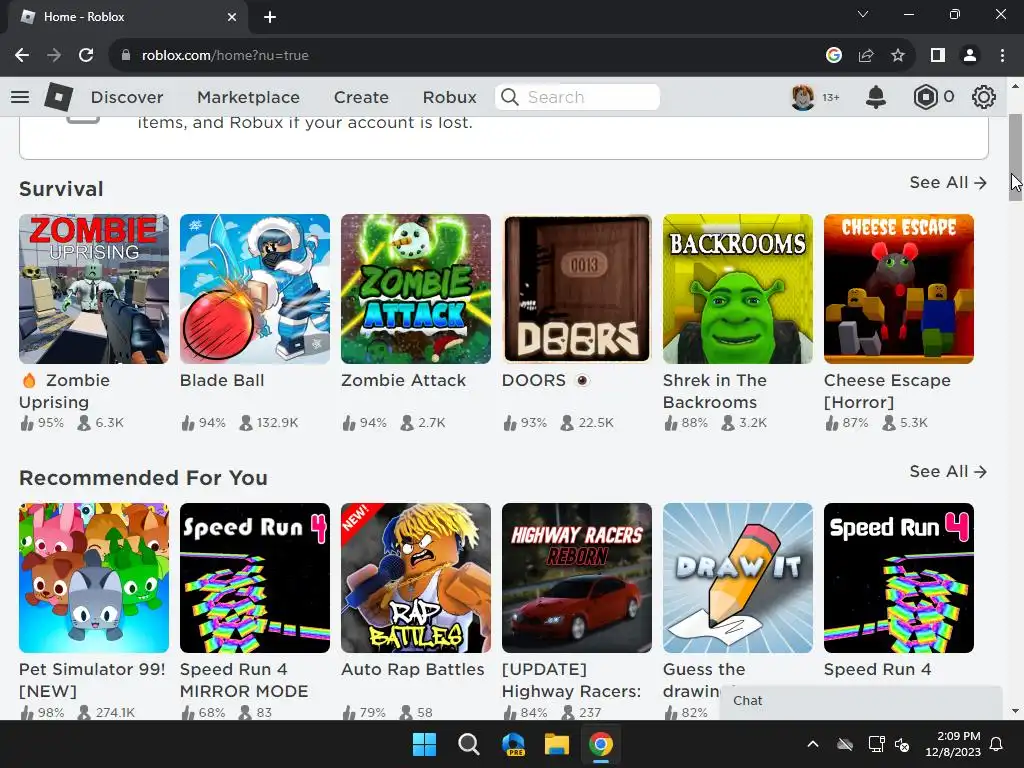Open the taskbar clock and date
The height and width of the screenshot is (768, 1024).
point(953,744)
